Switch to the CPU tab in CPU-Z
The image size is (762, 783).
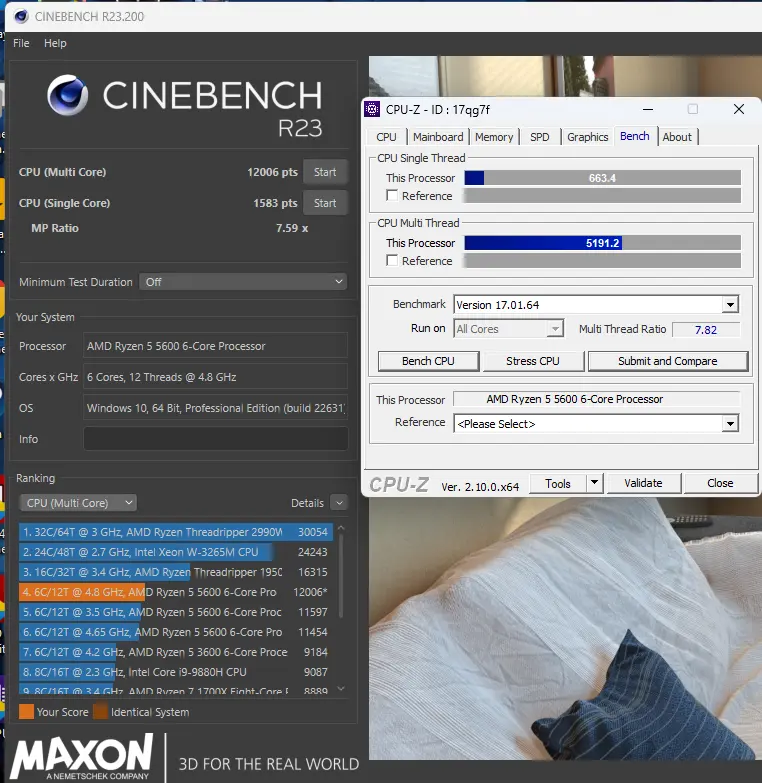click(x=386, y=137)
